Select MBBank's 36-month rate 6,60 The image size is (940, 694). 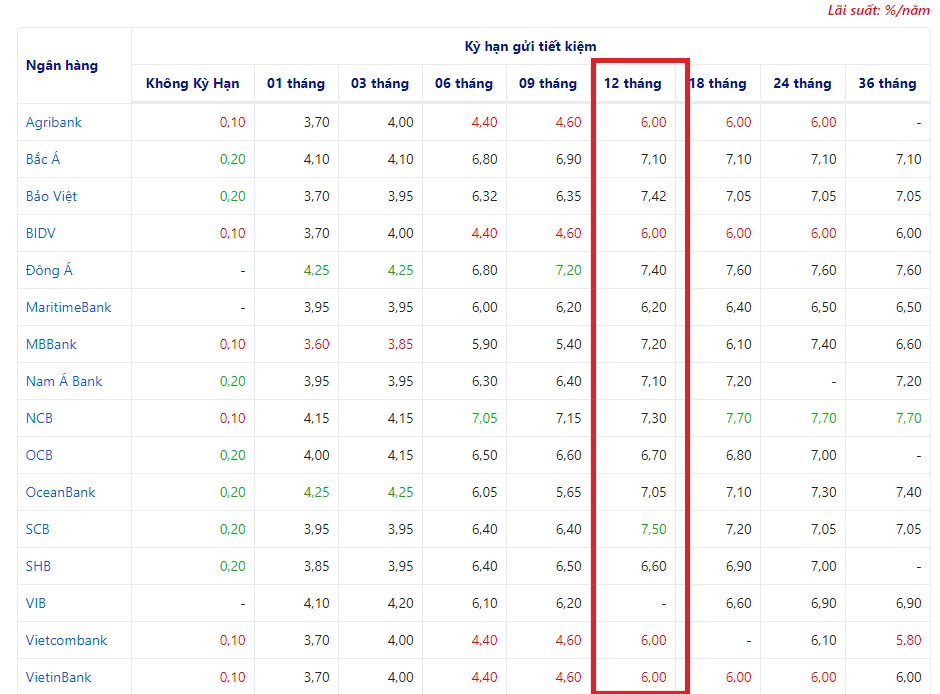pos(909,345)
